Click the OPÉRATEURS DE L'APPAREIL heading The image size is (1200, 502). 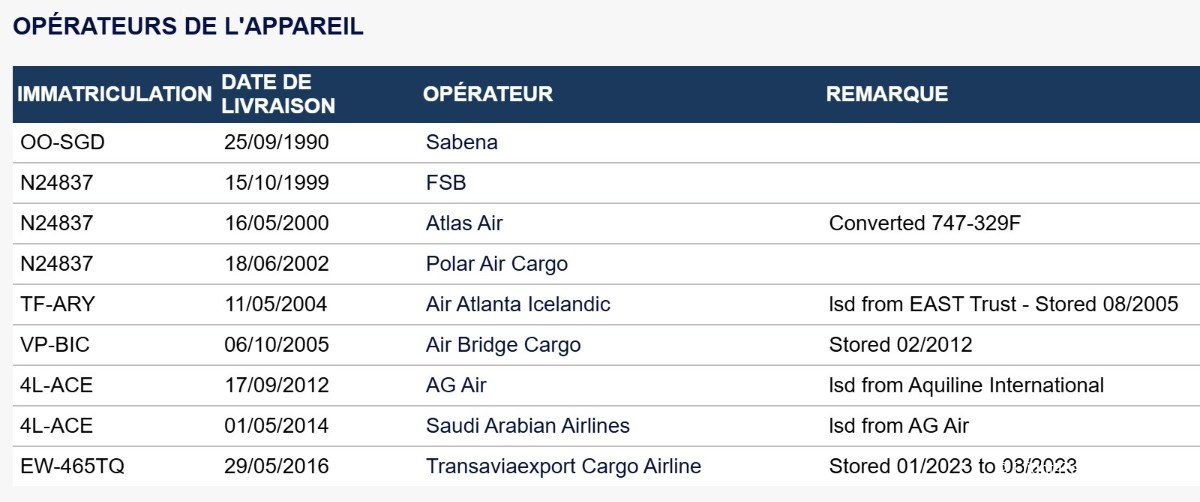click(188, 27)
